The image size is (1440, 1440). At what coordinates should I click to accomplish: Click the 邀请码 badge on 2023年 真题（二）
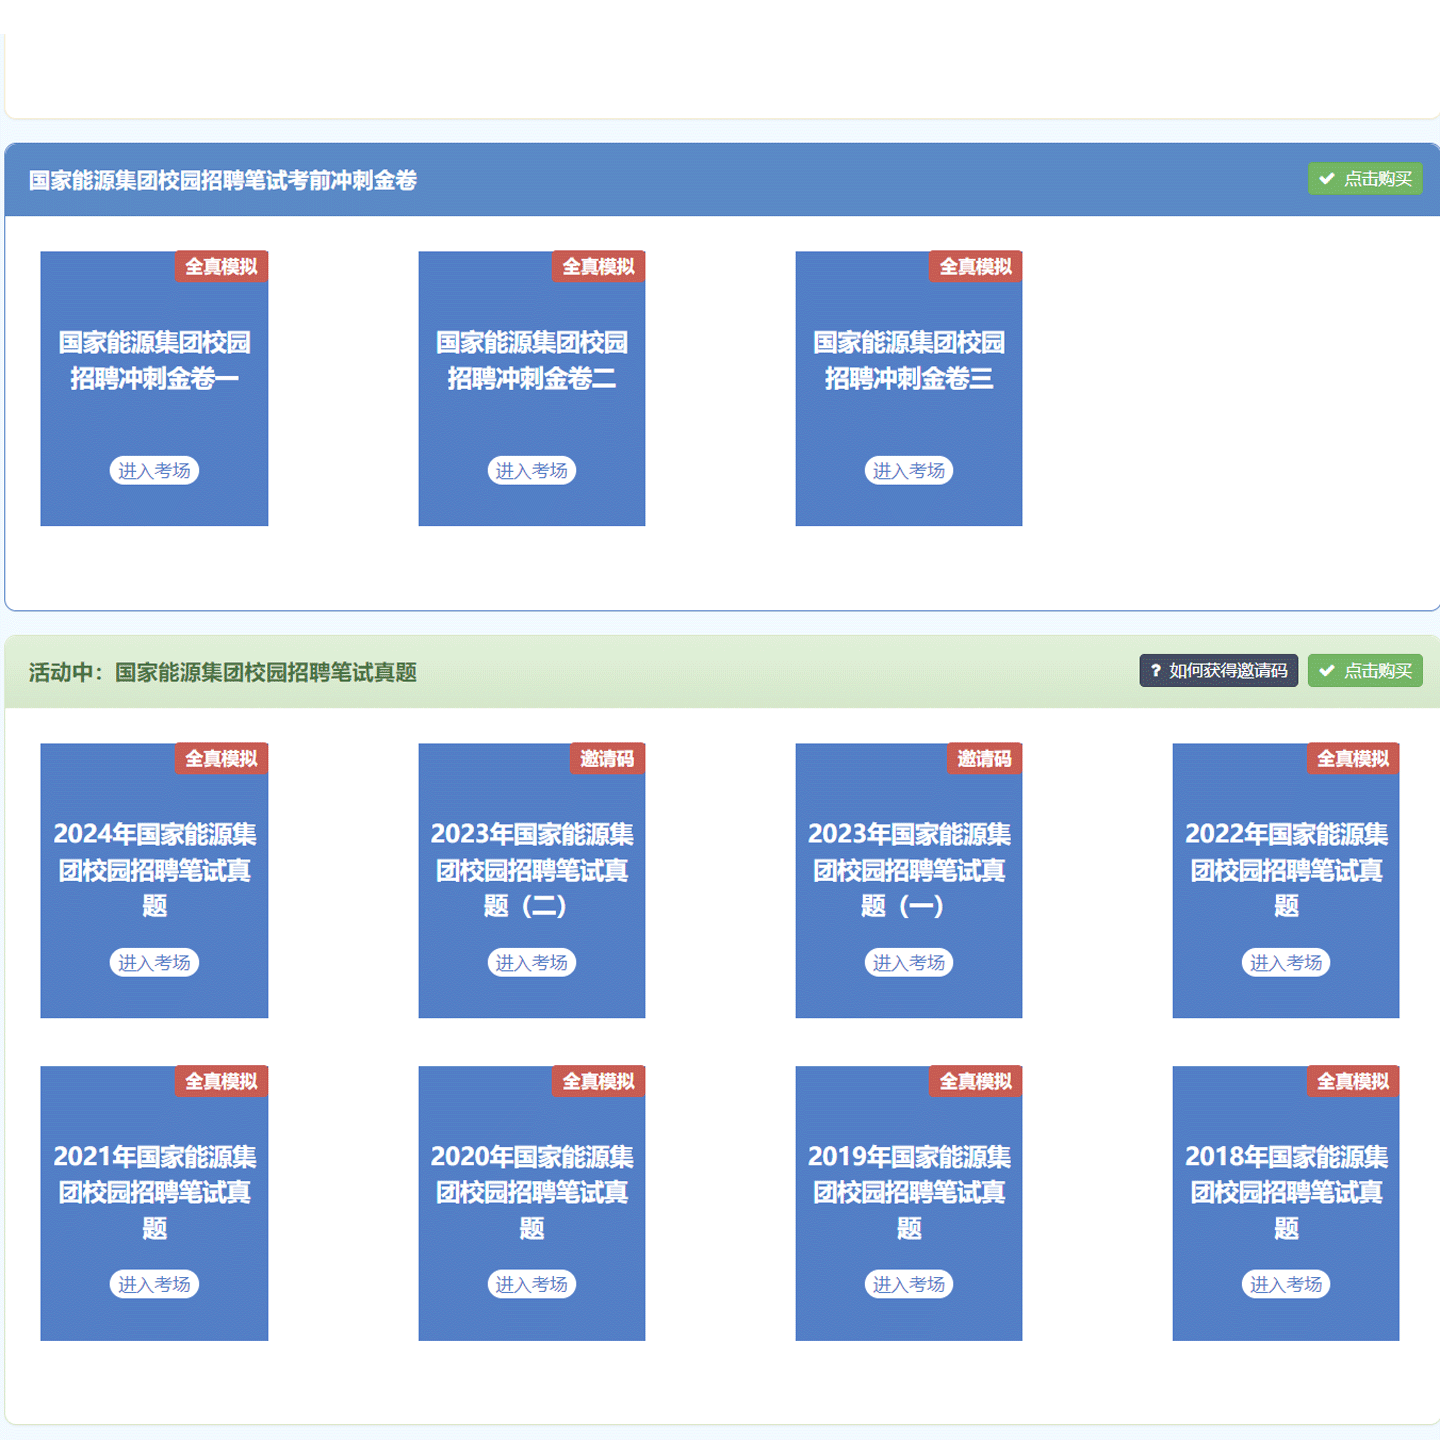(608, 759)
